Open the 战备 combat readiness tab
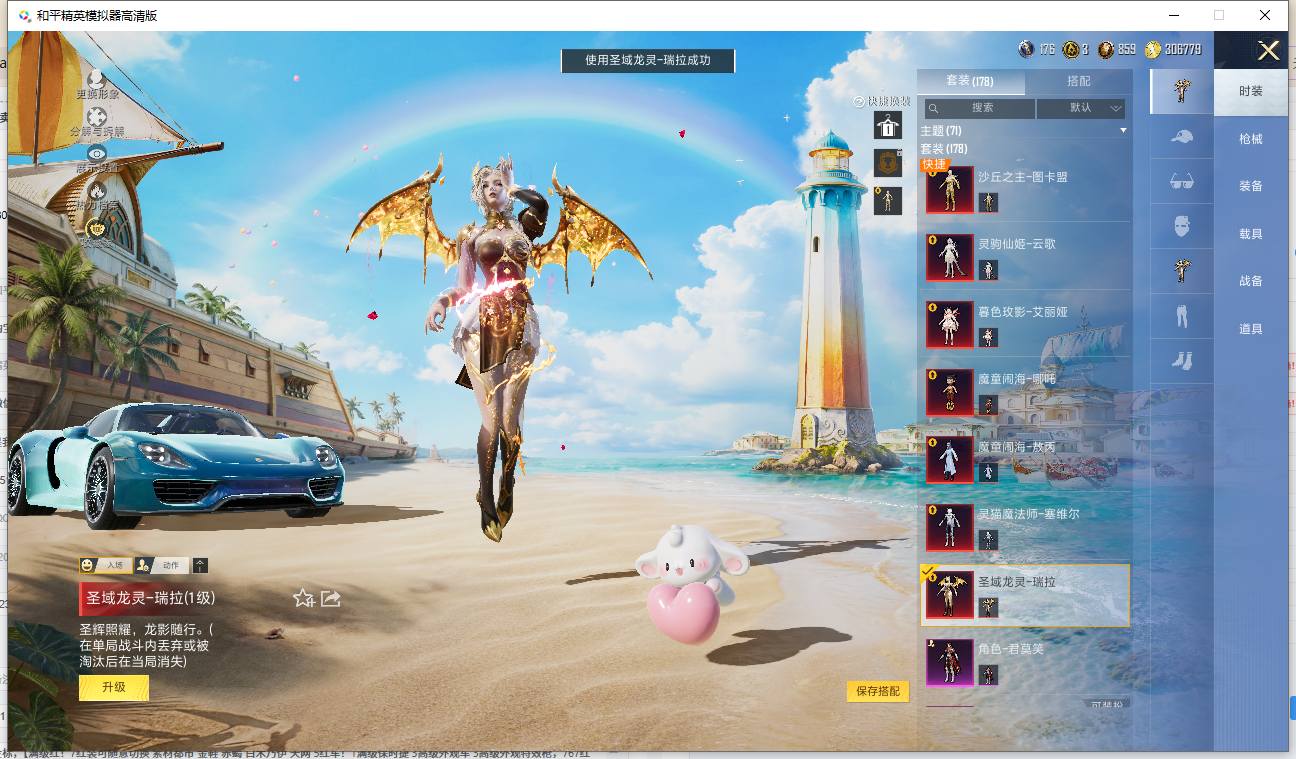The height and width of the screenshot is (759, 1296). point(1251,281)
